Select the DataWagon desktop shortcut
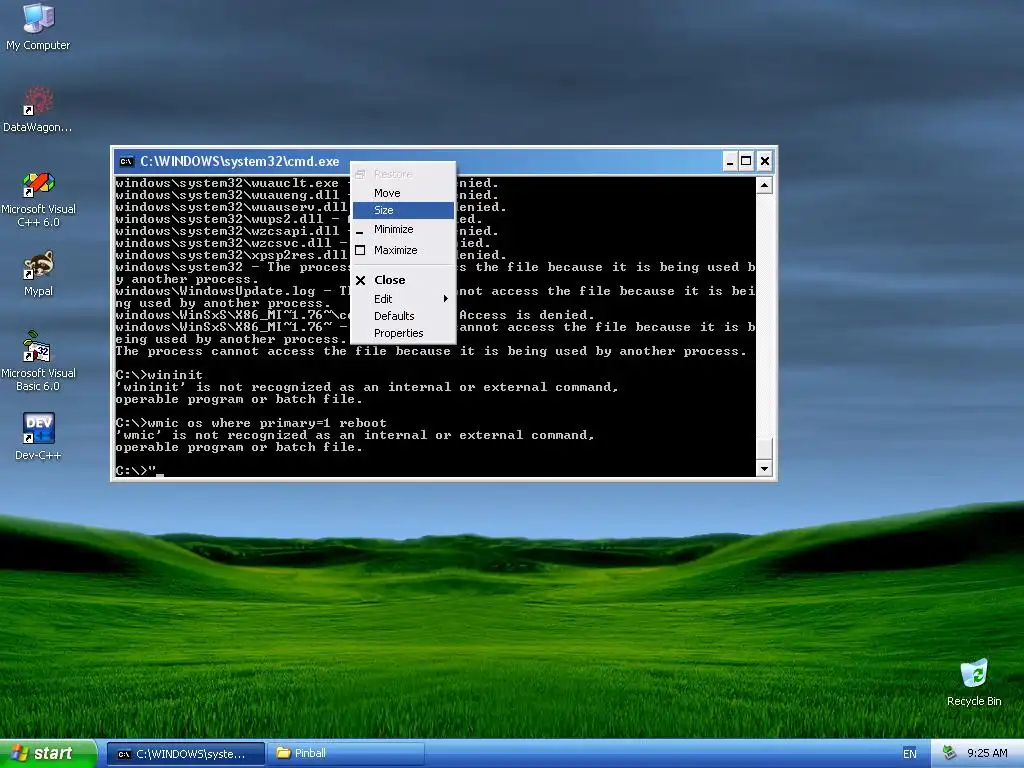This screenshot has width=1024, height=768. 38,110
